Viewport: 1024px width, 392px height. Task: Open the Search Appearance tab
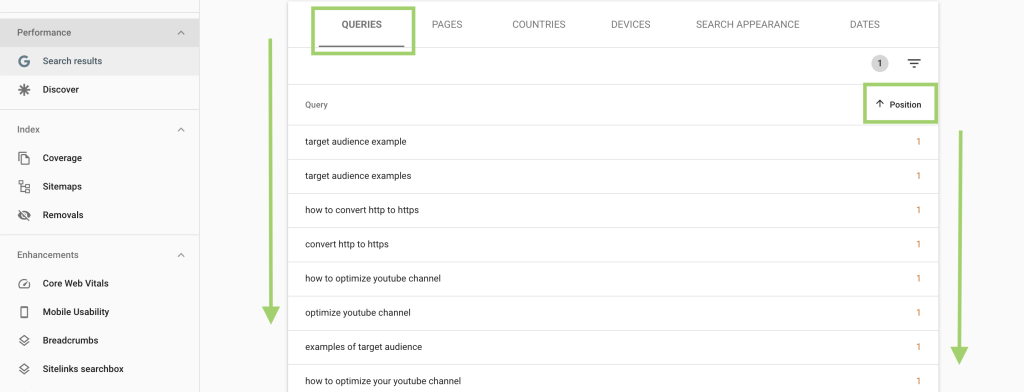coord(747,25)
